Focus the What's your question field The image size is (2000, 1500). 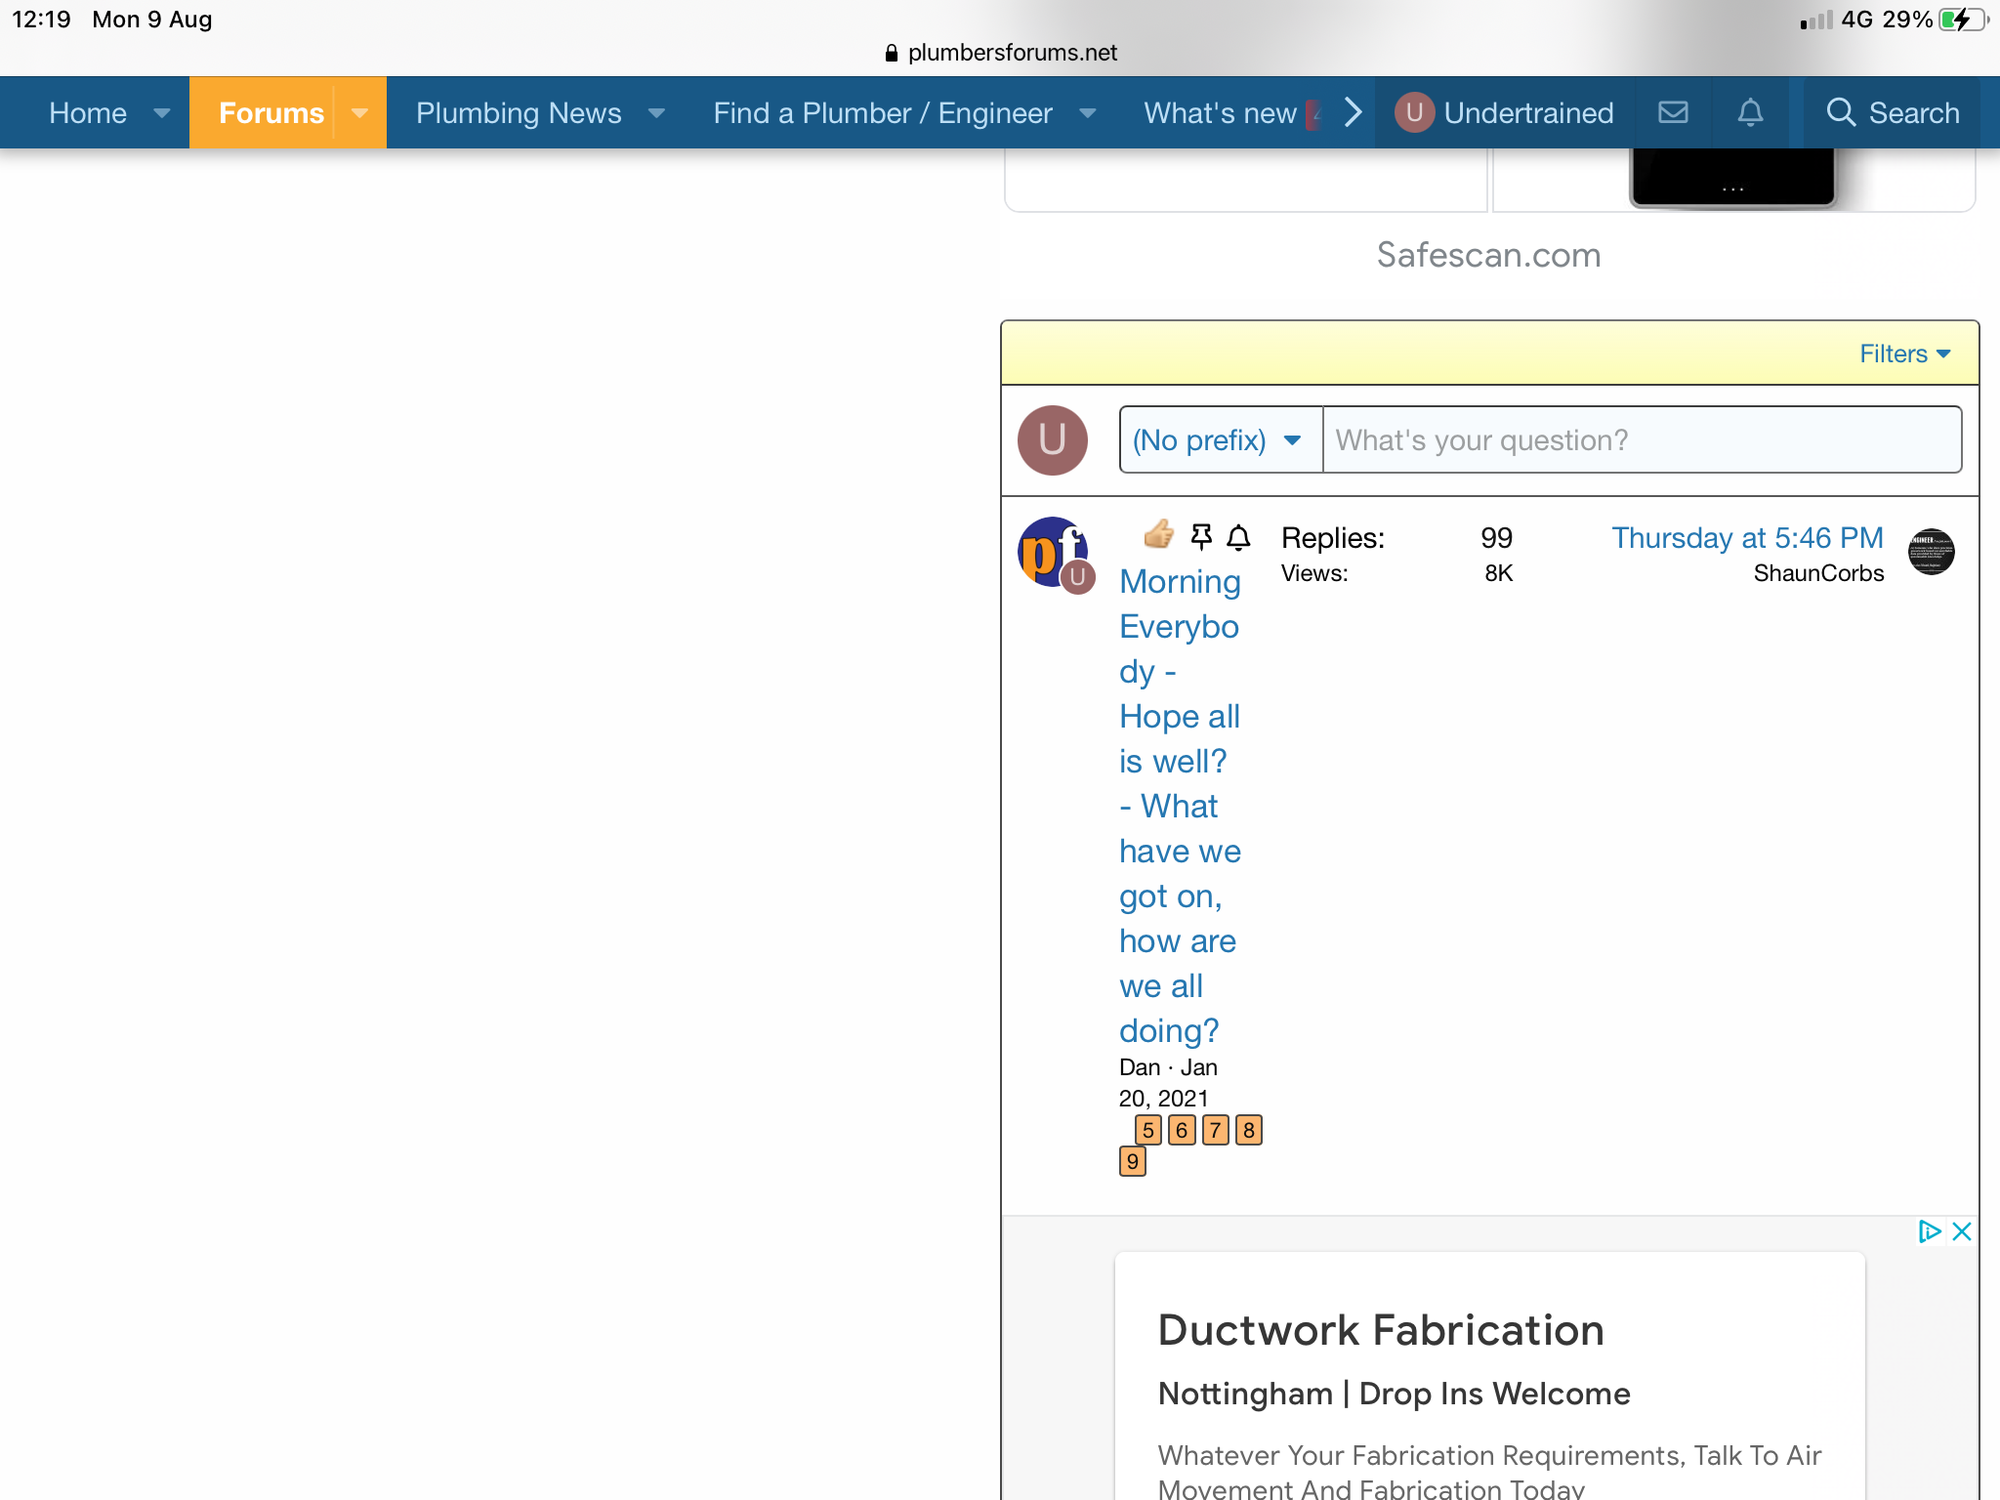tap(1642, 440)
